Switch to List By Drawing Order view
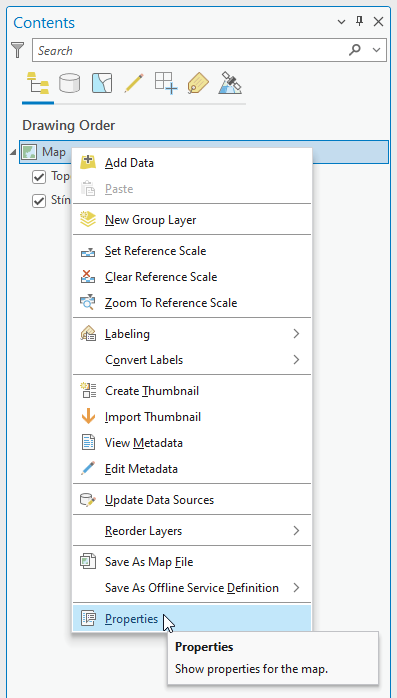 coord(38,83)
